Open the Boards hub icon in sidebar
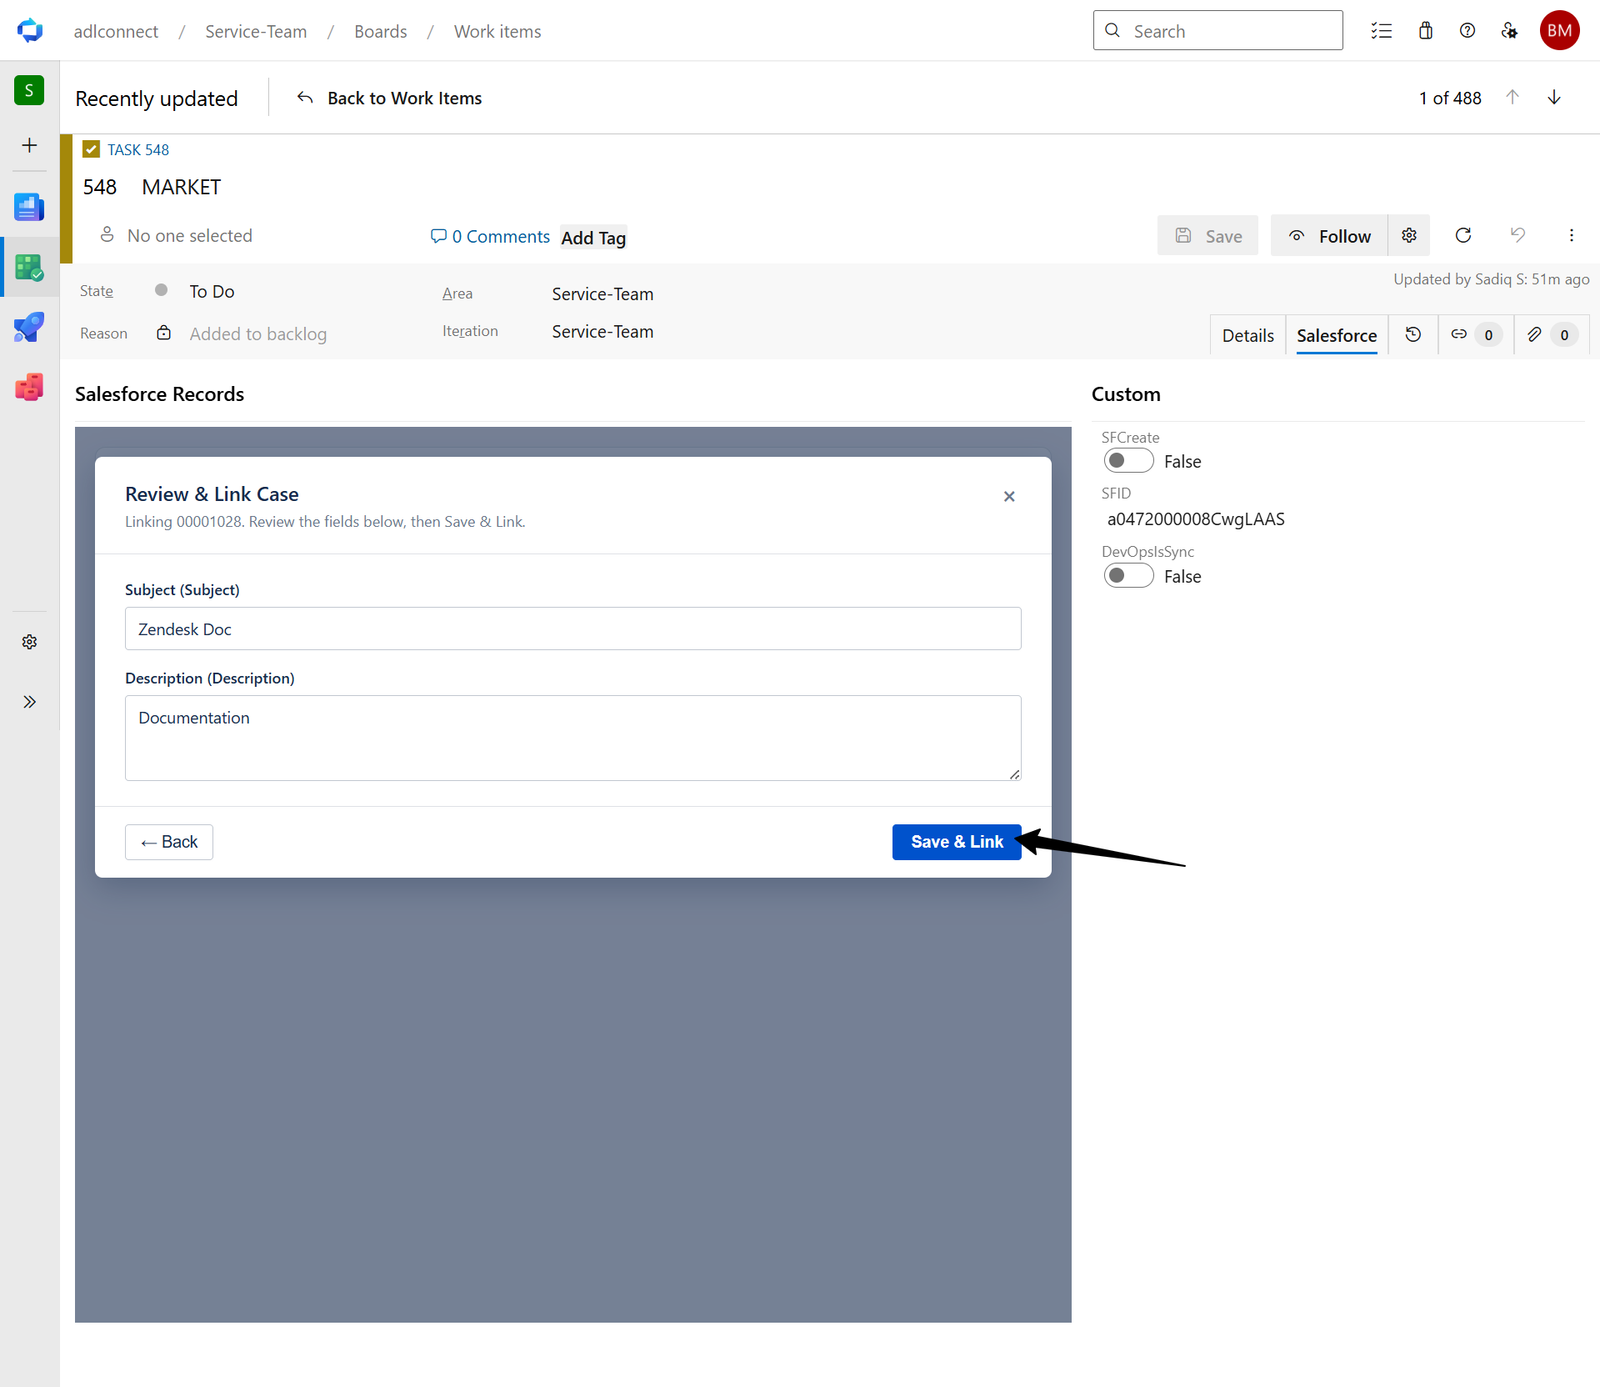The image size is (1600, 1387). pyautogui.click(x=29, y=267)
